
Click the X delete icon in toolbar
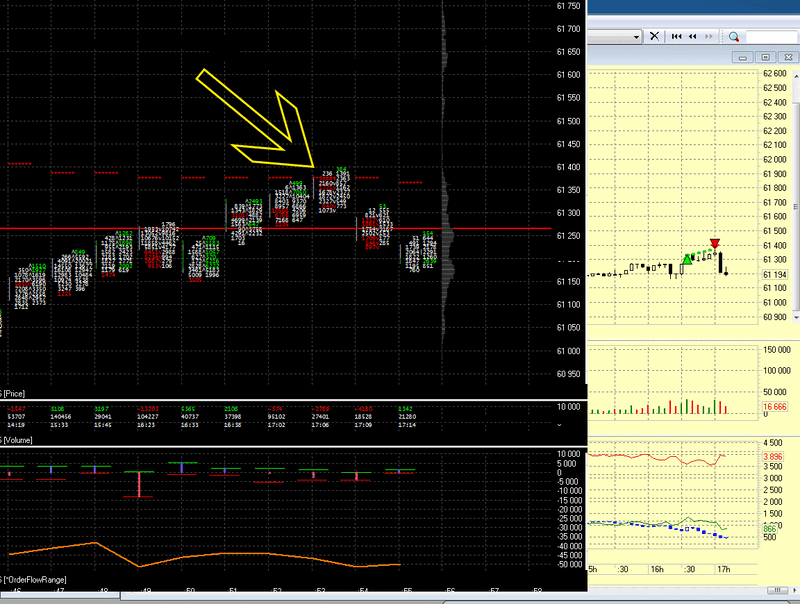[654, 36]
